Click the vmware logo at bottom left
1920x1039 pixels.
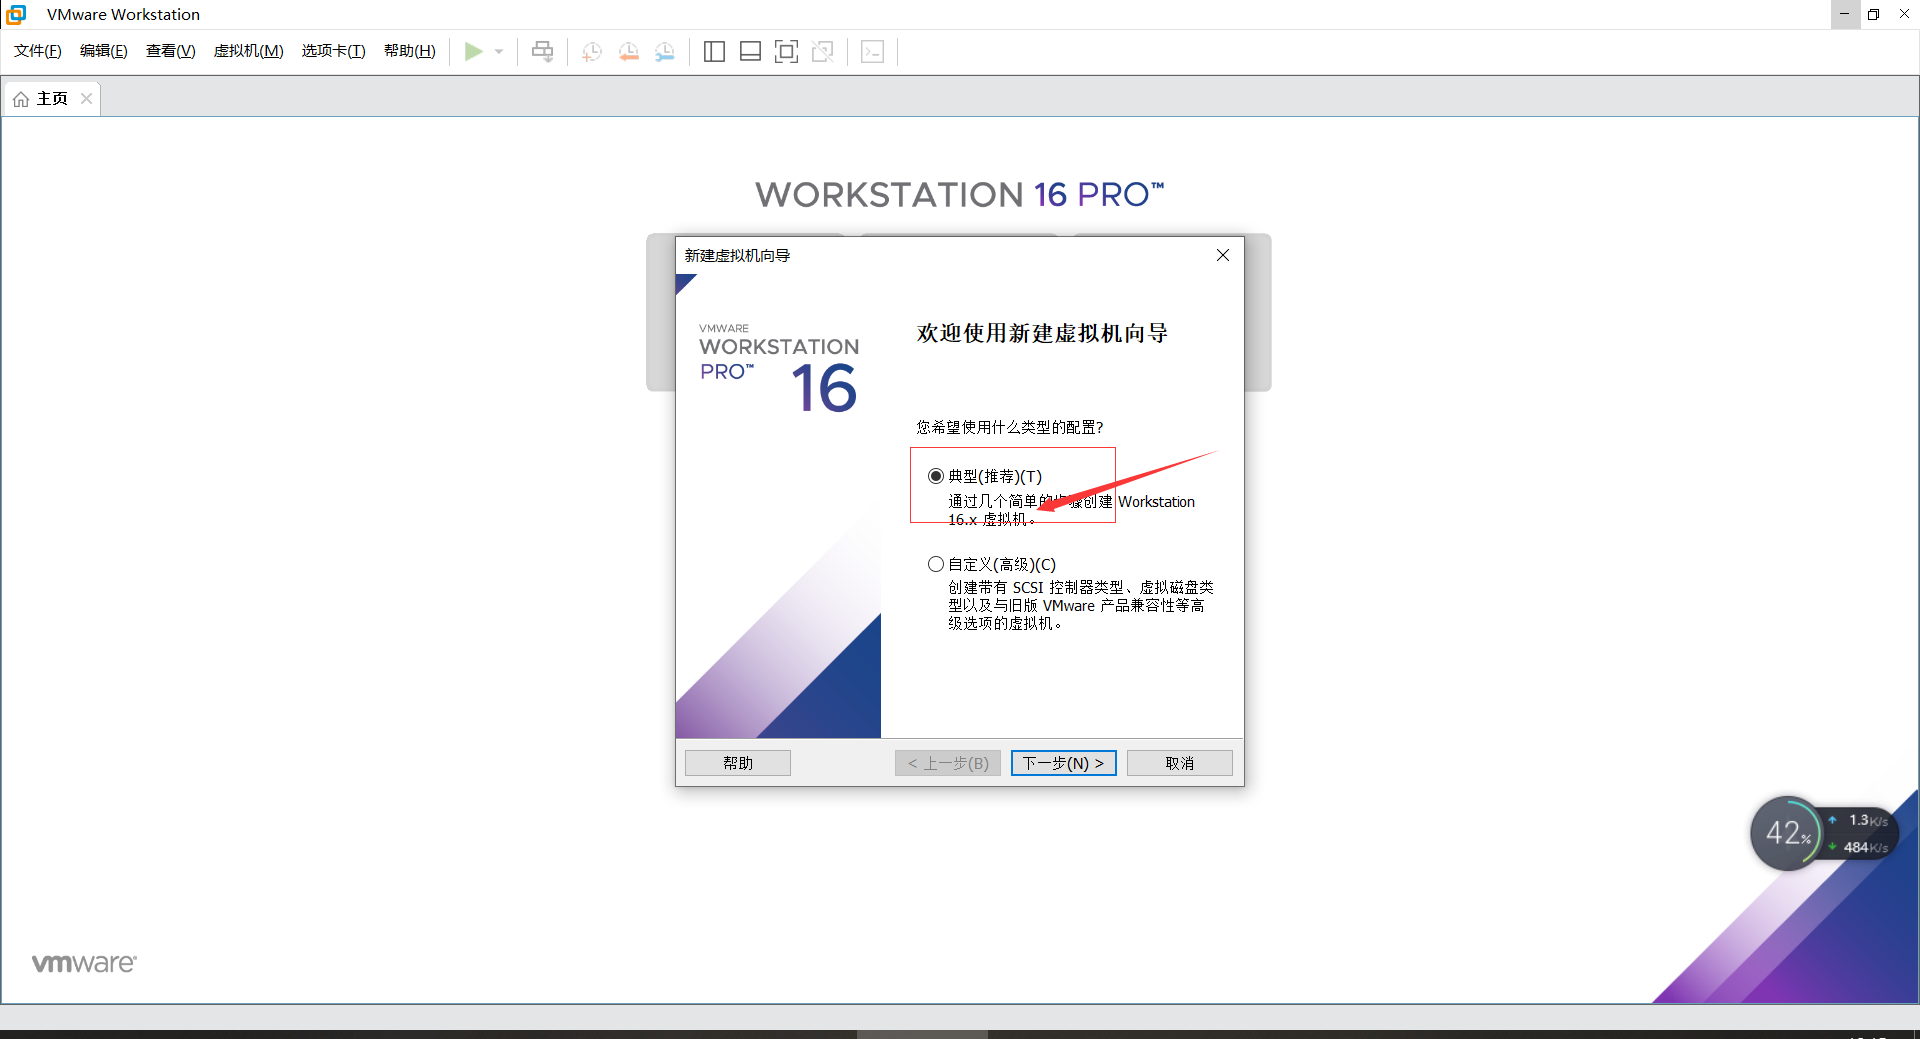(x=84, y=963)
